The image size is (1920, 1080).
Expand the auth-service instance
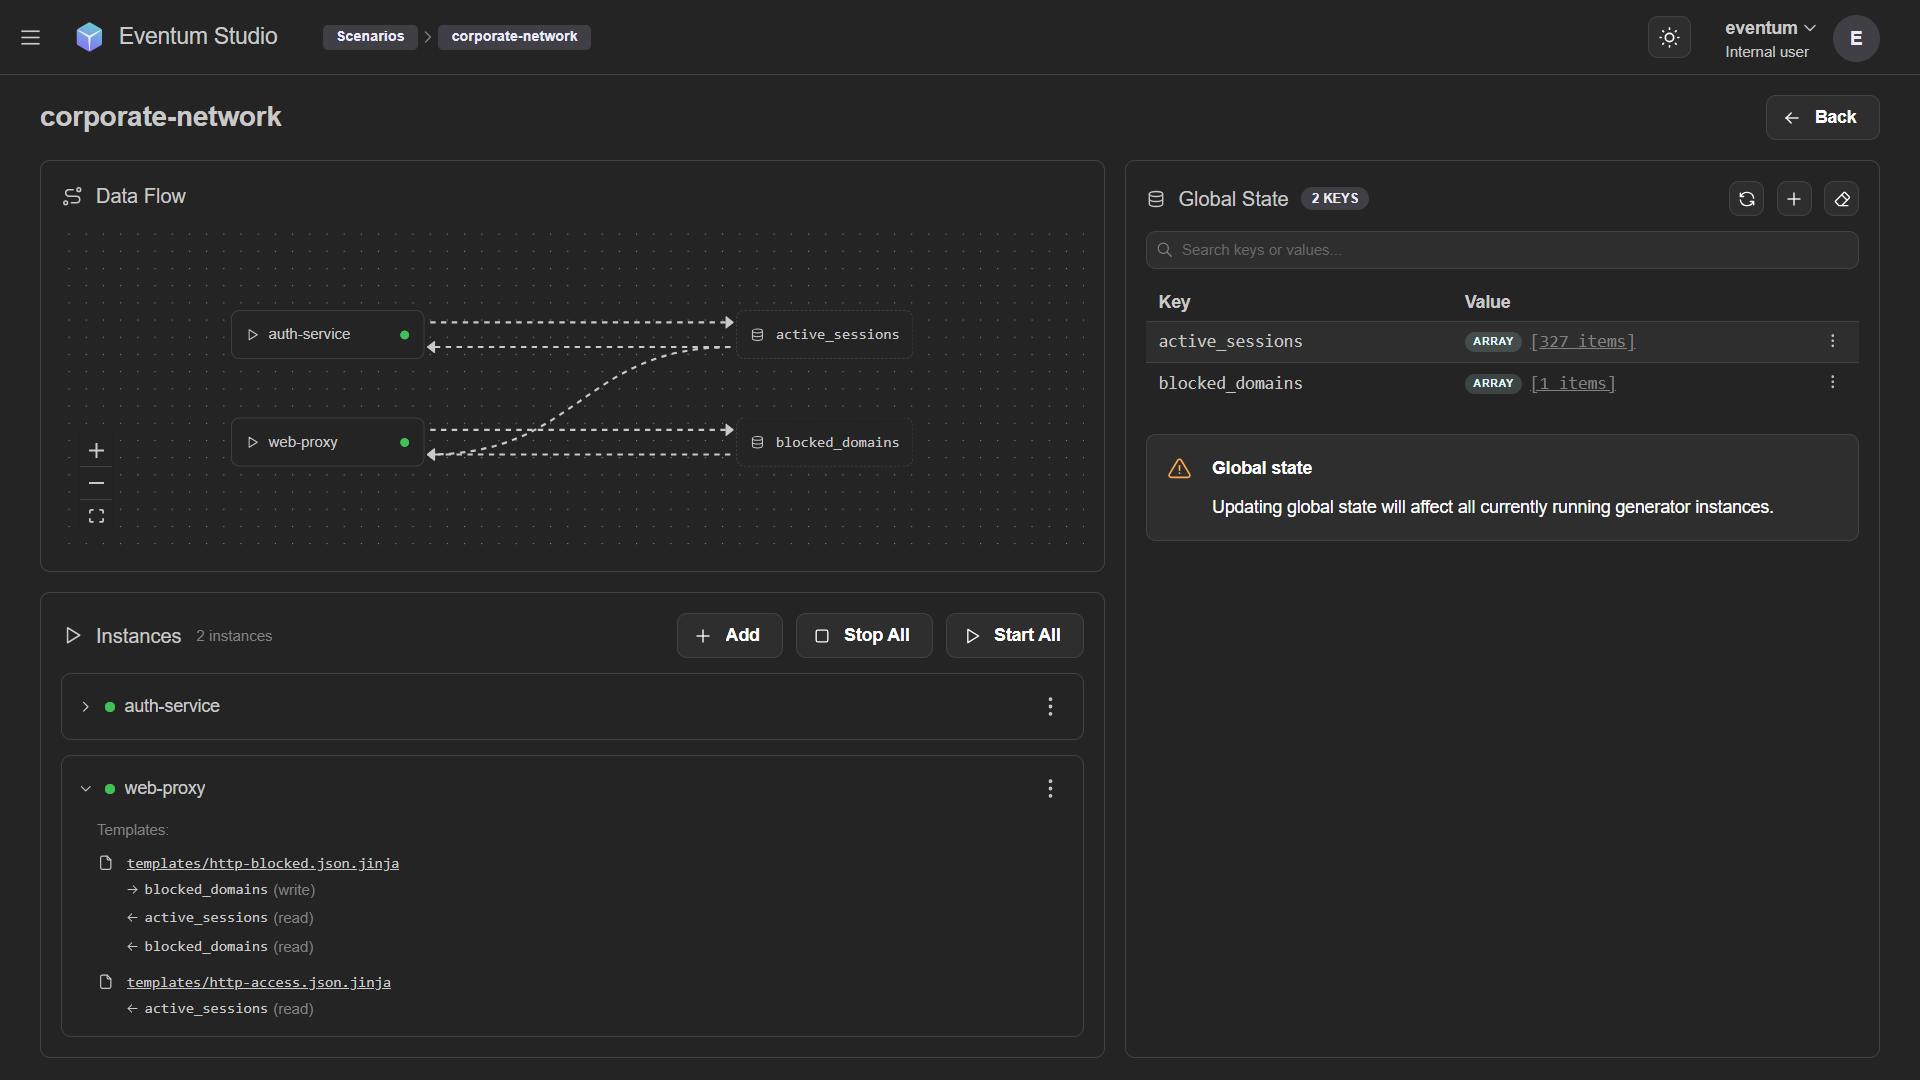tap(86, 707)
